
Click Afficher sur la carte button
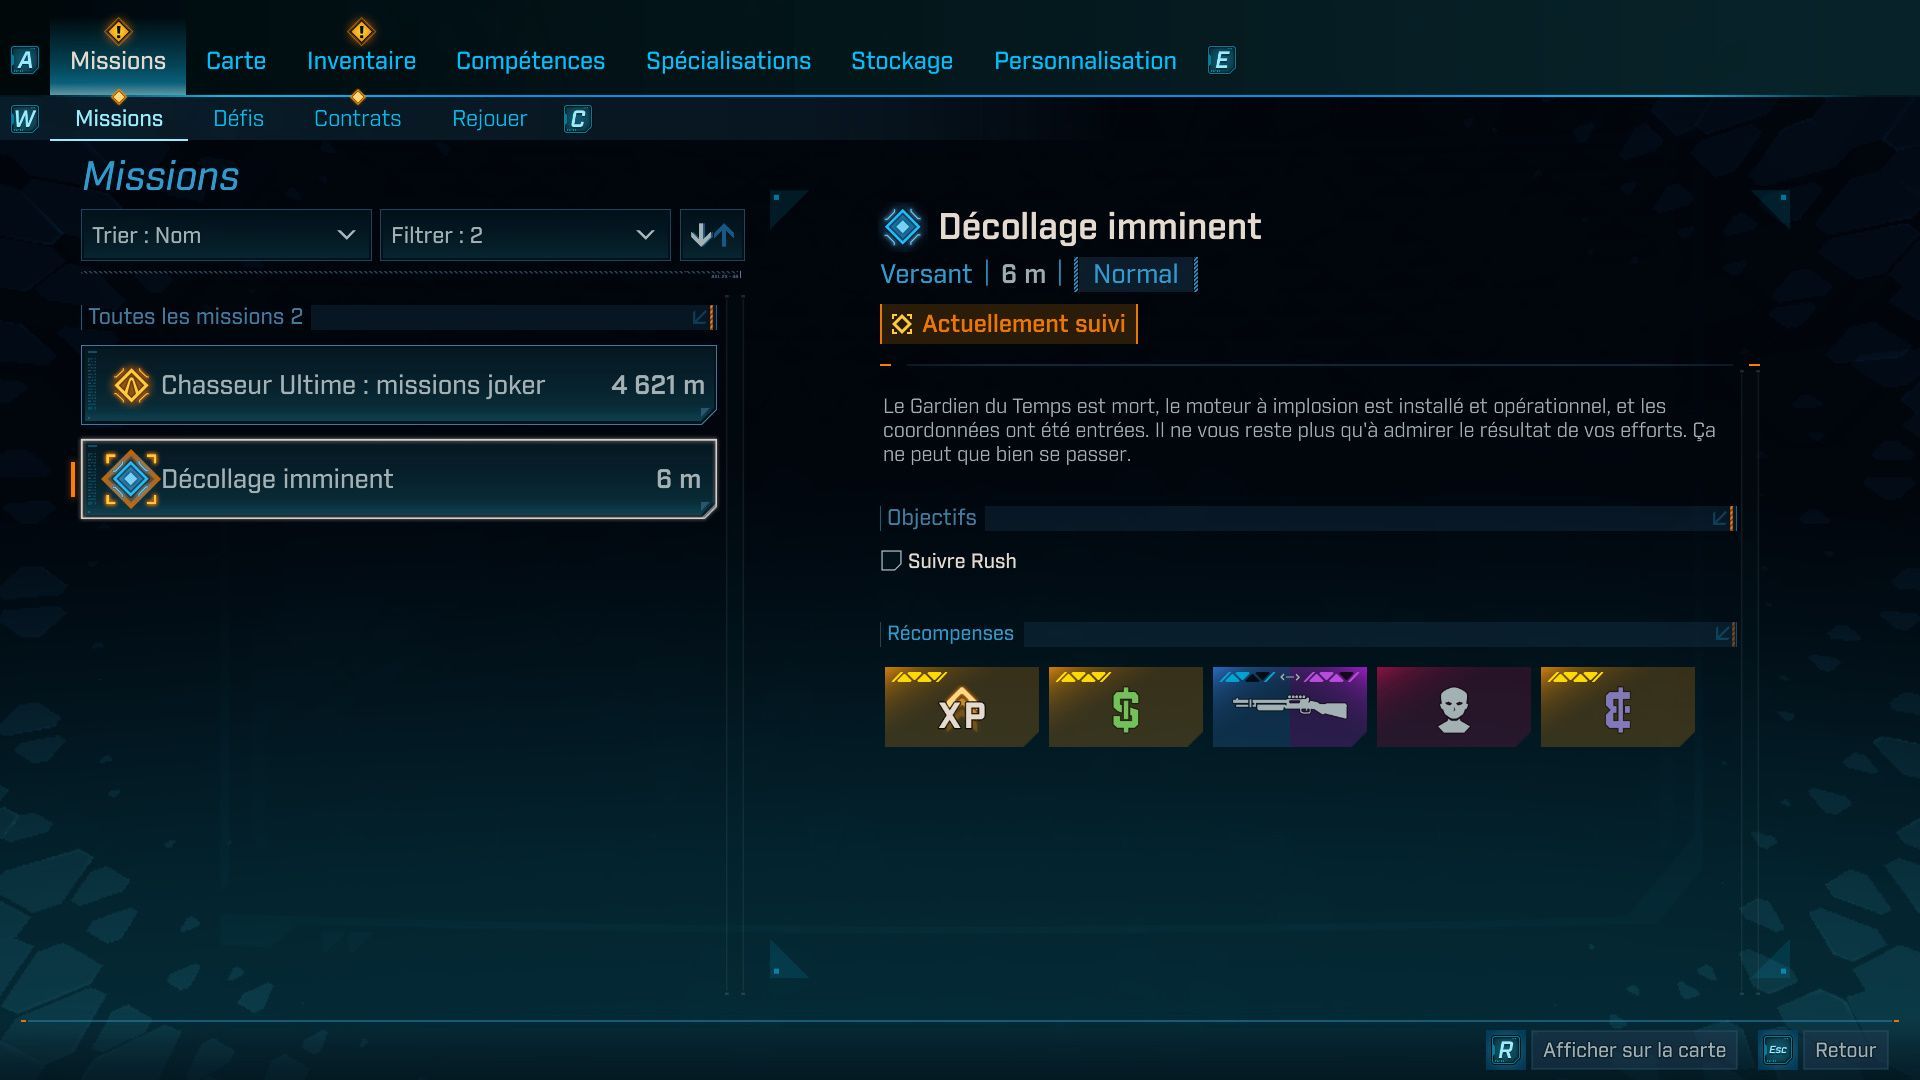tap(1634, 1050)
